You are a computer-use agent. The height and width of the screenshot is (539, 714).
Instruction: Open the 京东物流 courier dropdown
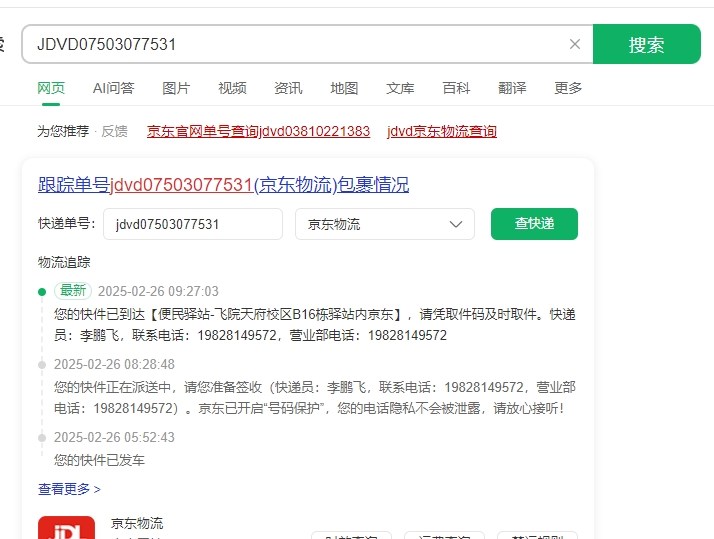(385, 224)
